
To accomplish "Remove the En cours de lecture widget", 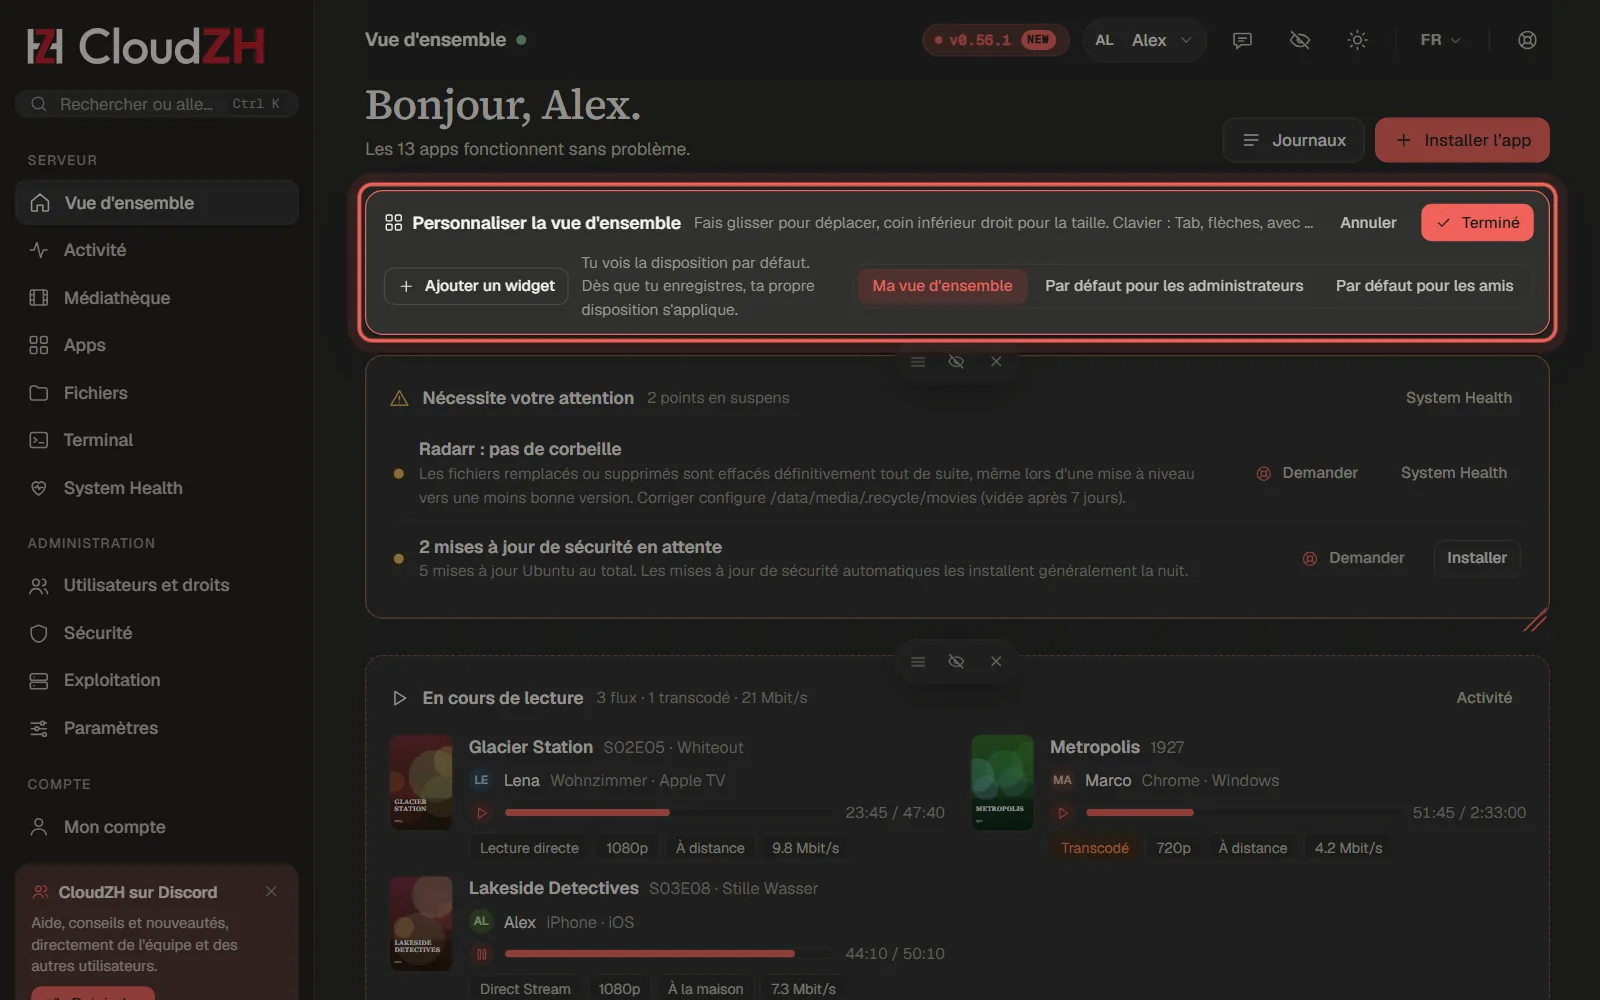I will pos(996,662).
